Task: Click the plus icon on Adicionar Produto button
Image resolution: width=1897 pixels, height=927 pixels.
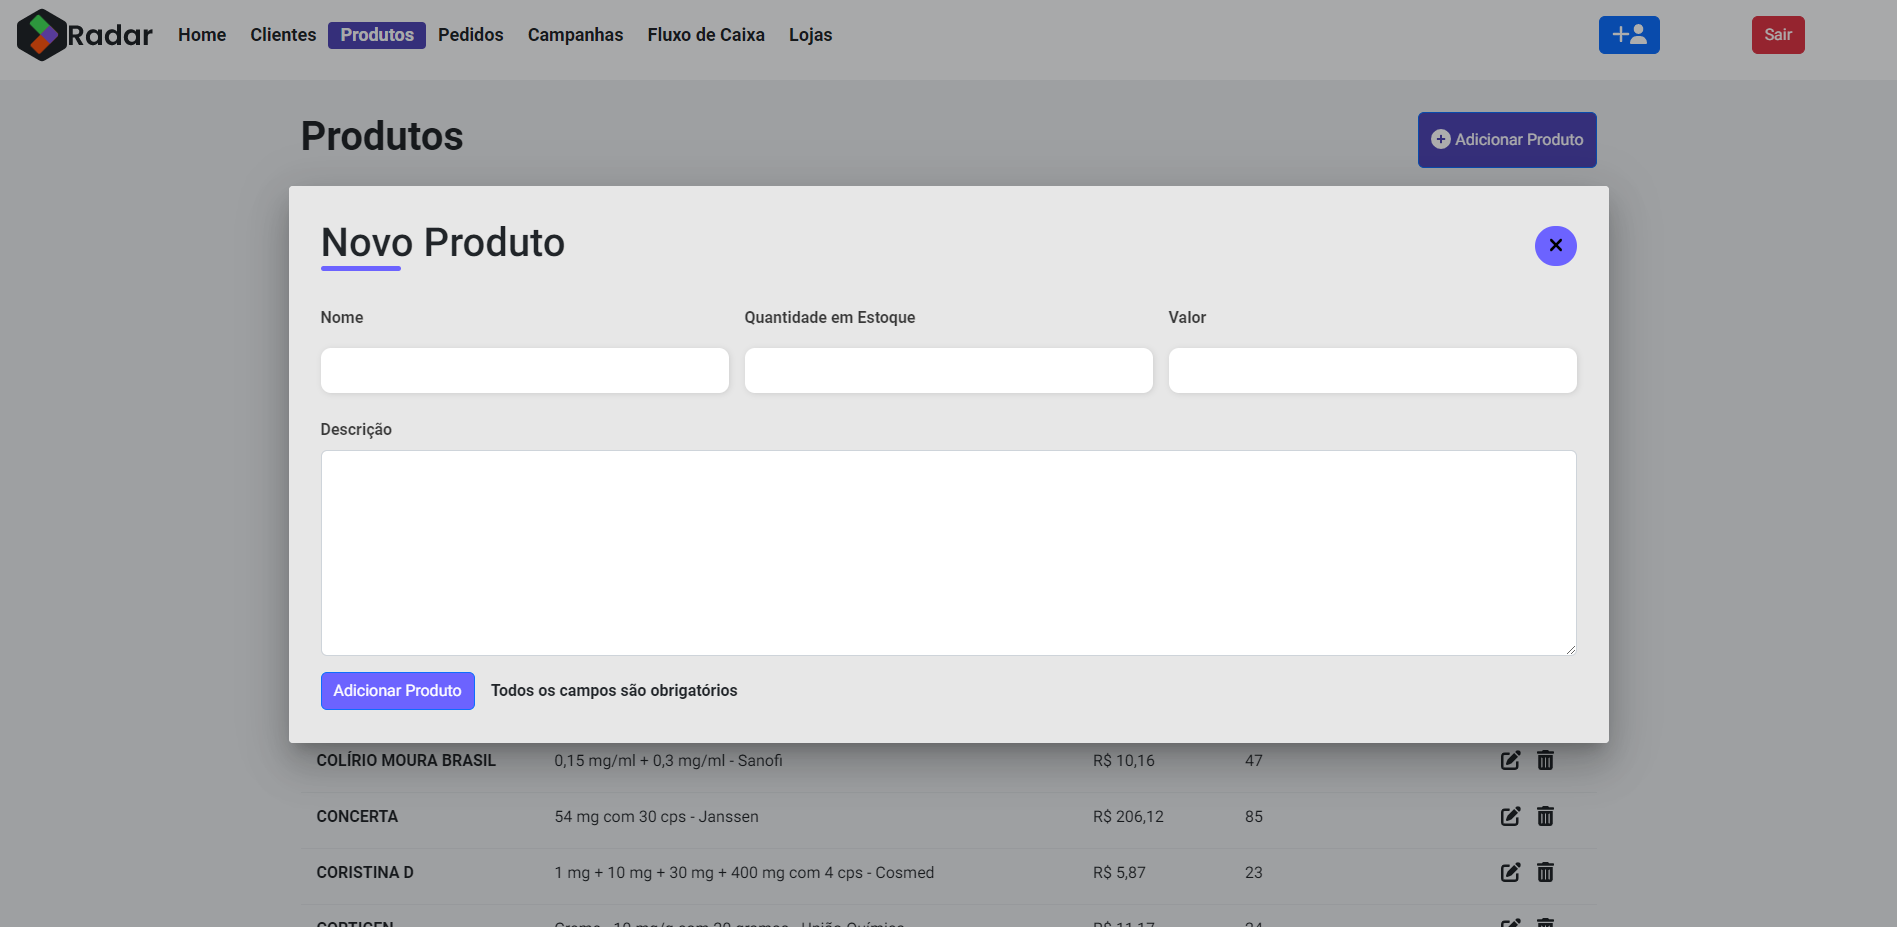Action: (1439, 139)
